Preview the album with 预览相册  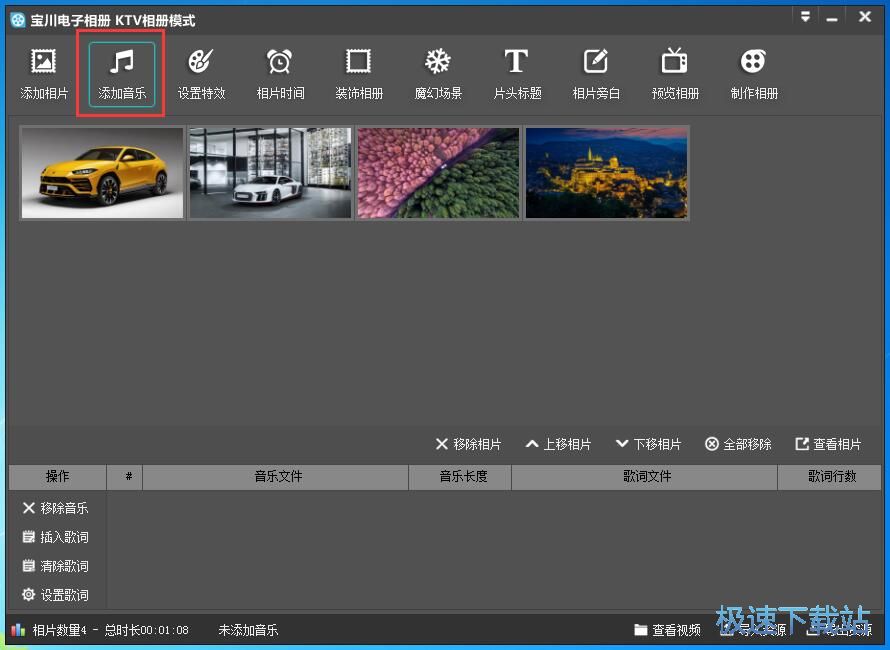675,63
